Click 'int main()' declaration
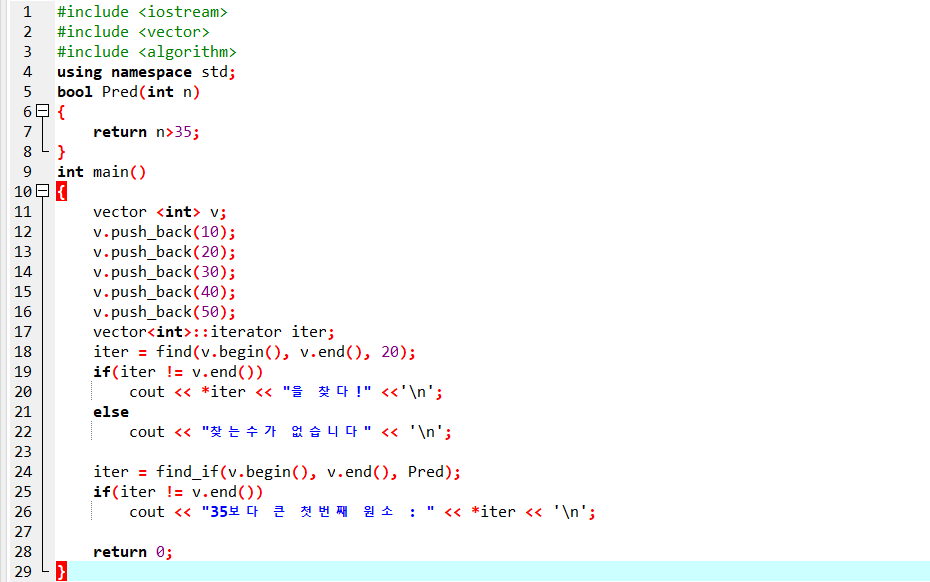 click(101, 172)
